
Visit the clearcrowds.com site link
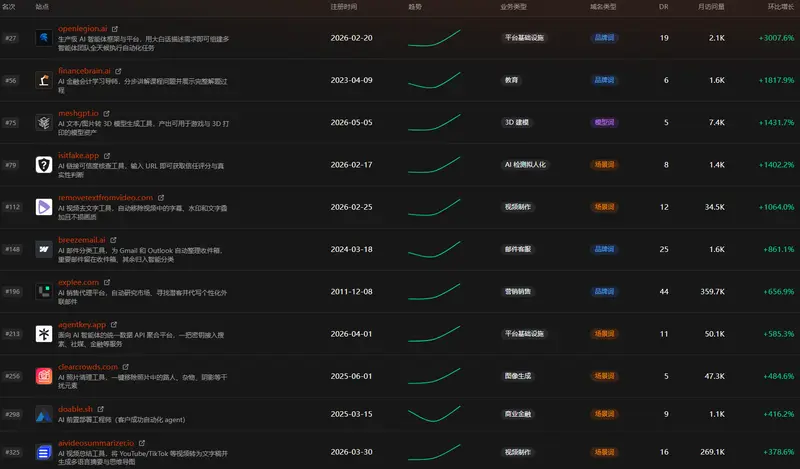click(88, 367)
